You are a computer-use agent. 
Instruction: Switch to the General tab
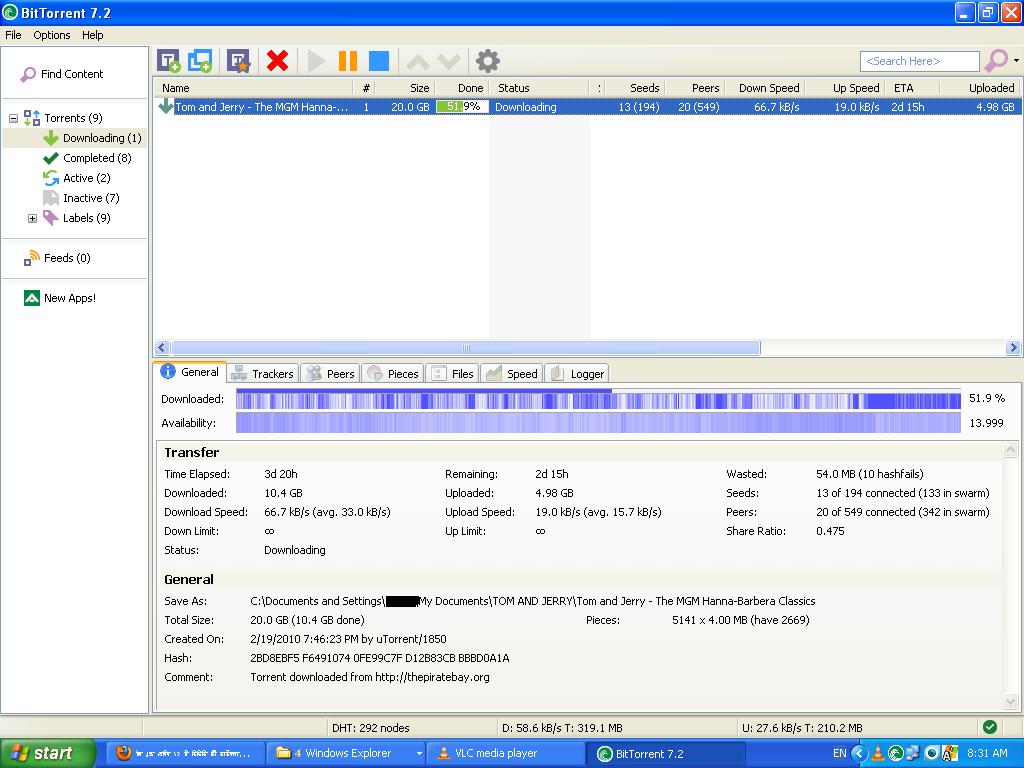pyautogui.click(x=190, y=372)
